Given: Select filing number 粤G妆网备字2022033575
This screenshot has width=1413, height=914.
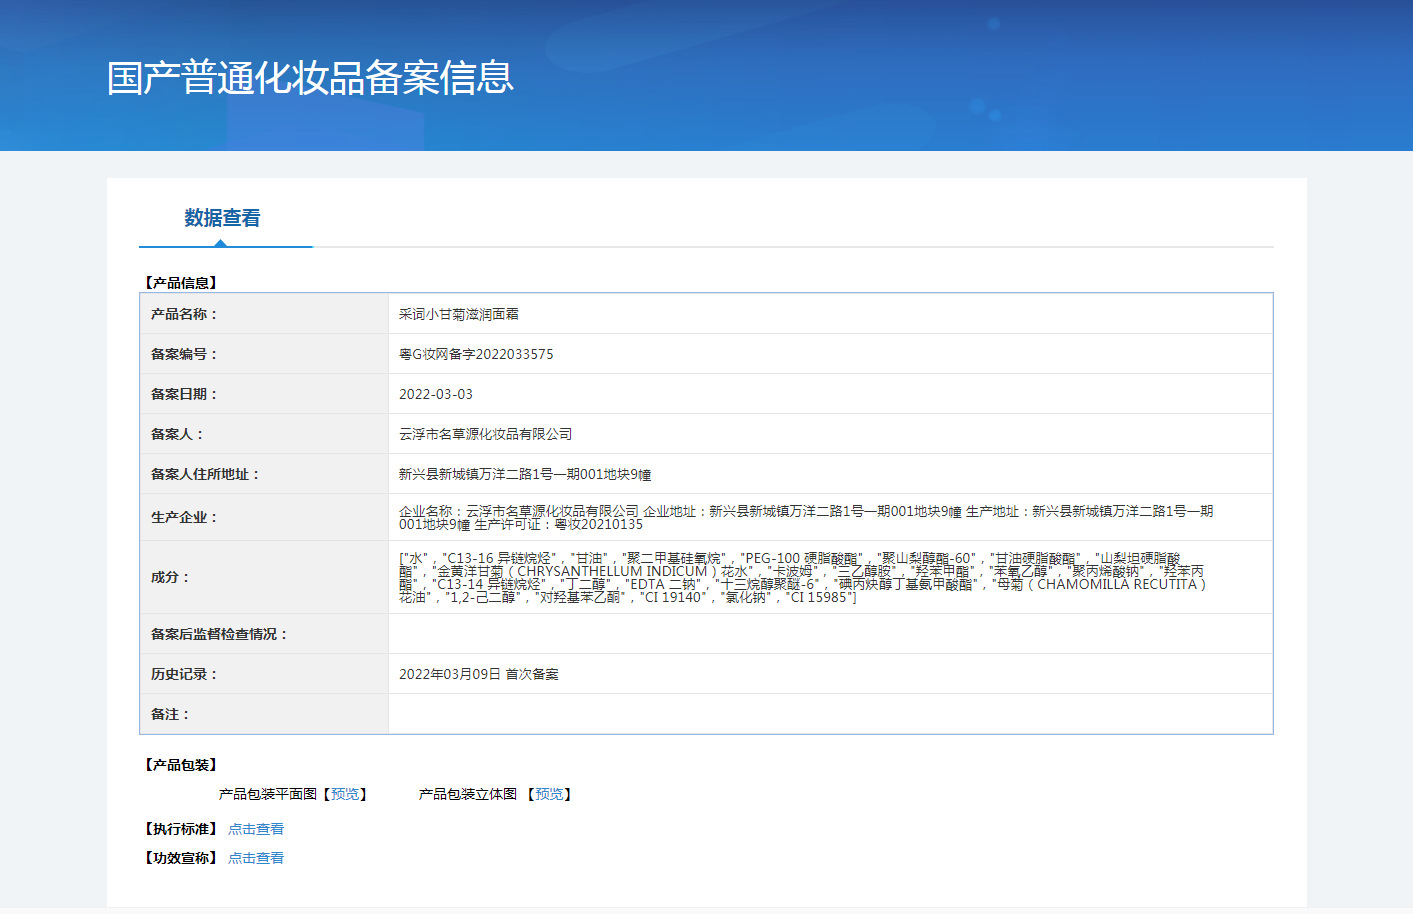Looking at the screenshot, I should click(x=476, y=354).
